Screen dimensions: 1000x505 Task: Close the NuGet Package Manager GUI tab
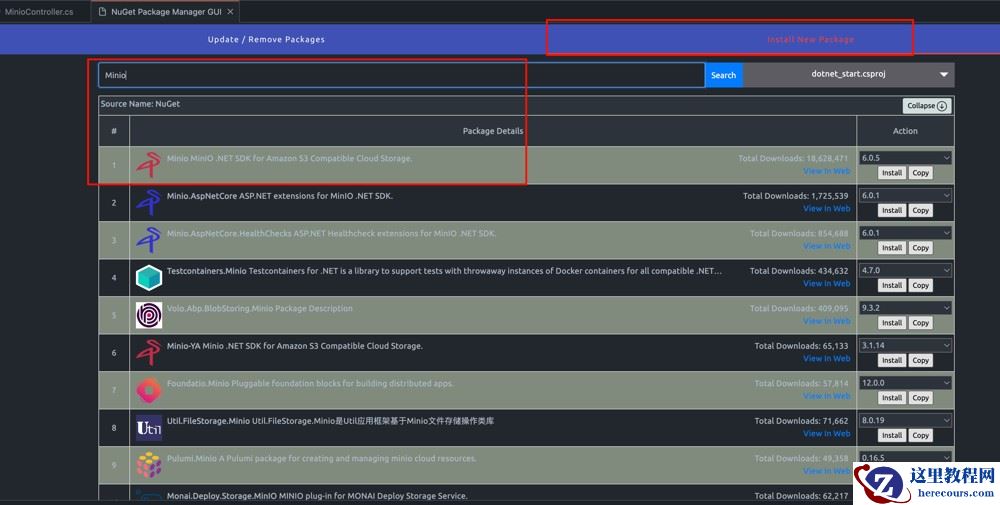230,11
